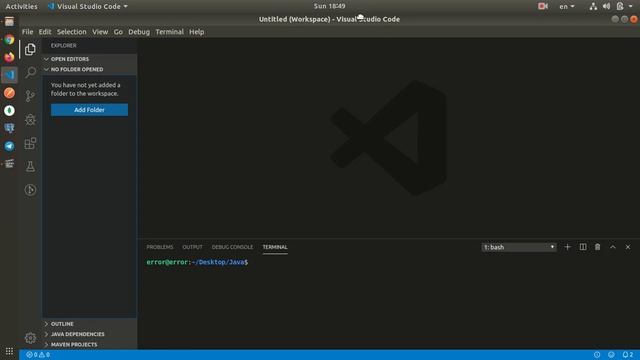Select the Terminal tab
This screenshot has width=640, height=360.
click(275, 247)
